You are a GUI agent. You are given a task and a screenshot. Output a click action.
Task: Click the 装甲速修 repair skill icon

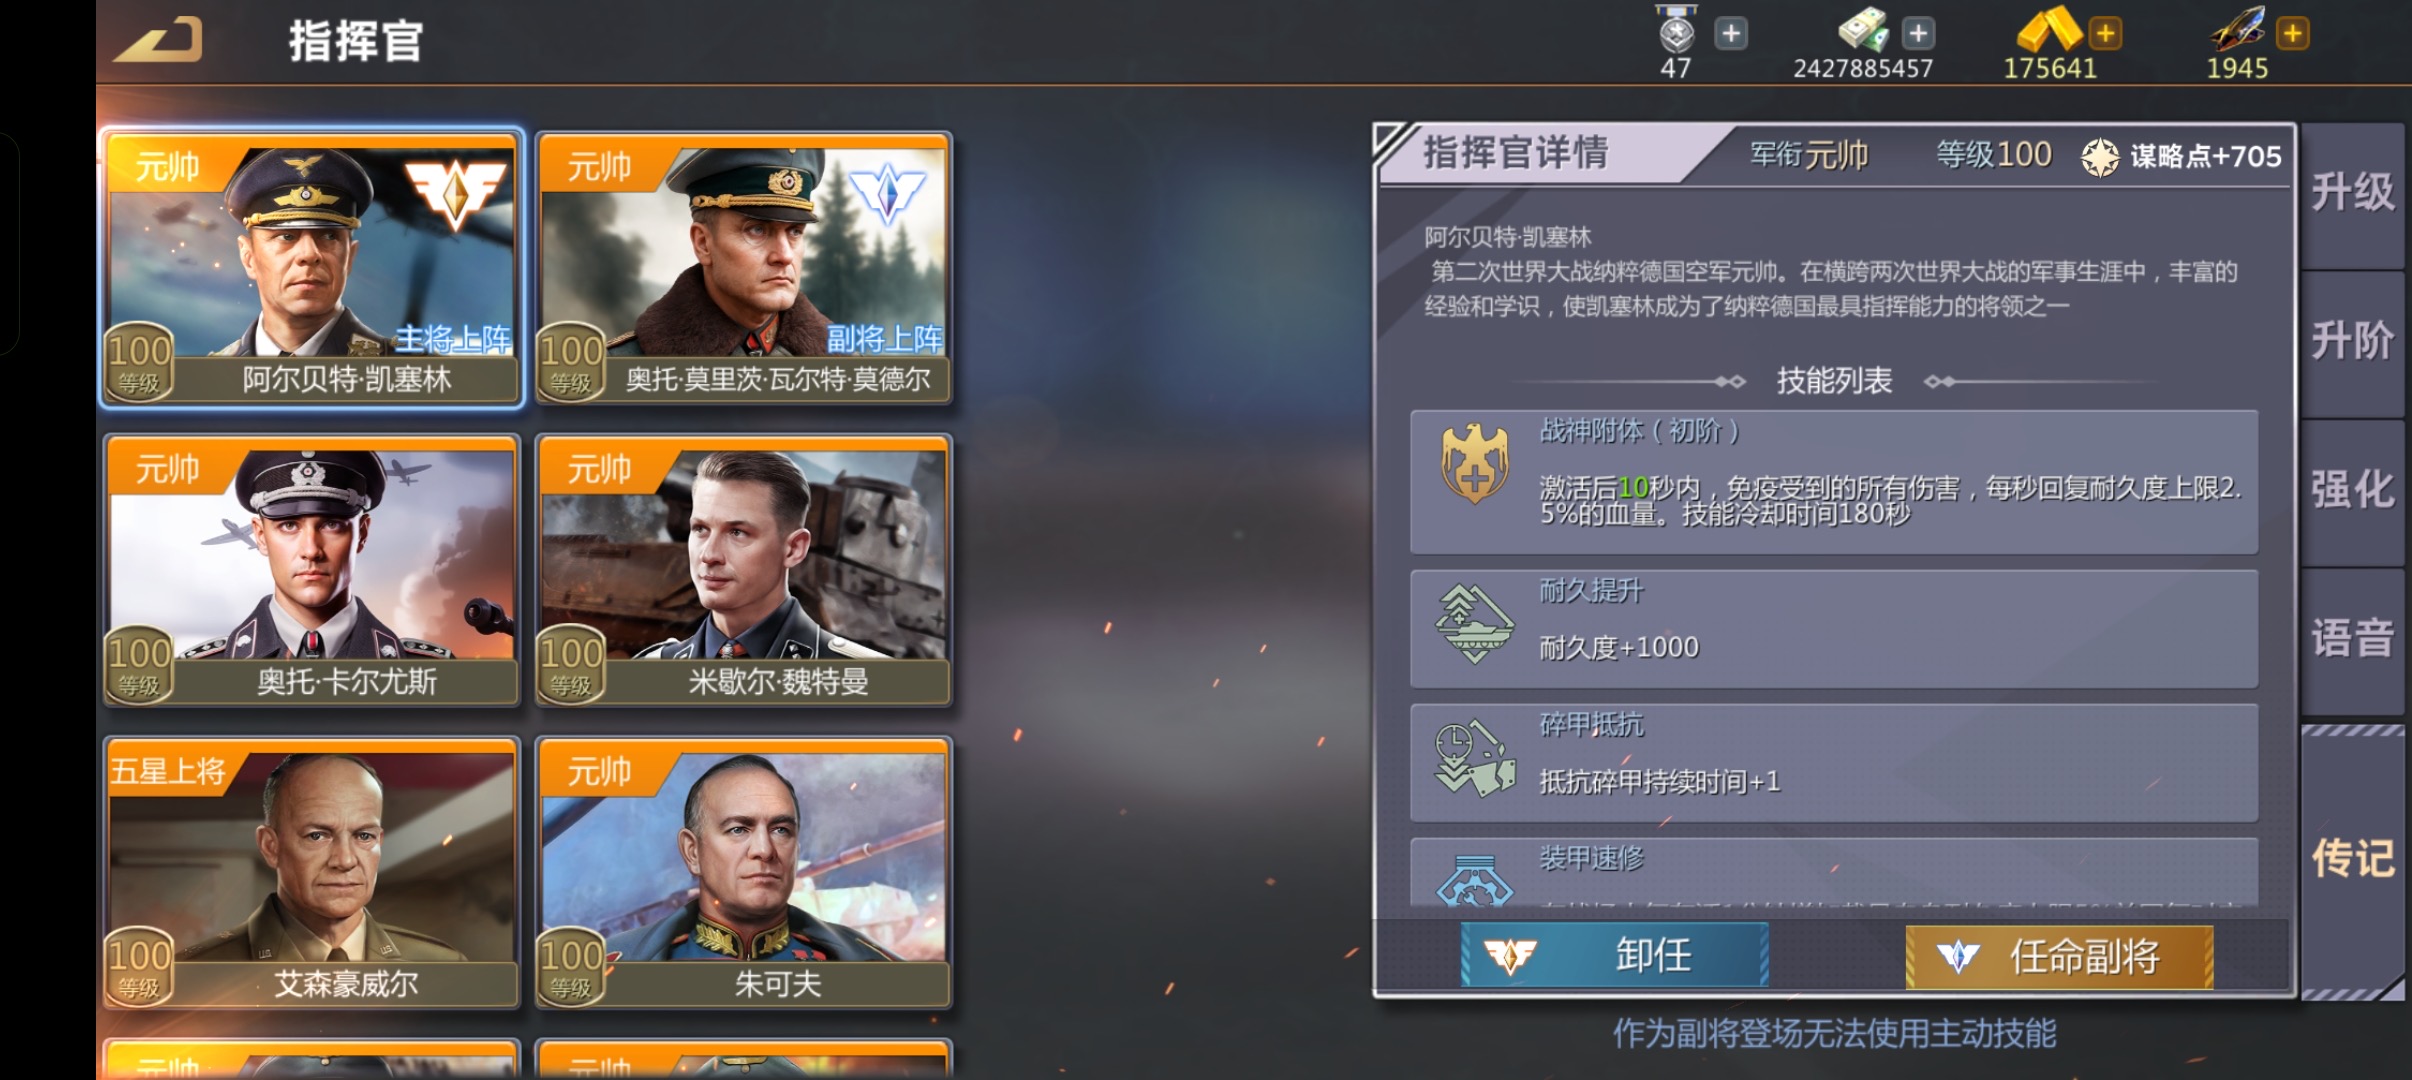click(1475, 880)
